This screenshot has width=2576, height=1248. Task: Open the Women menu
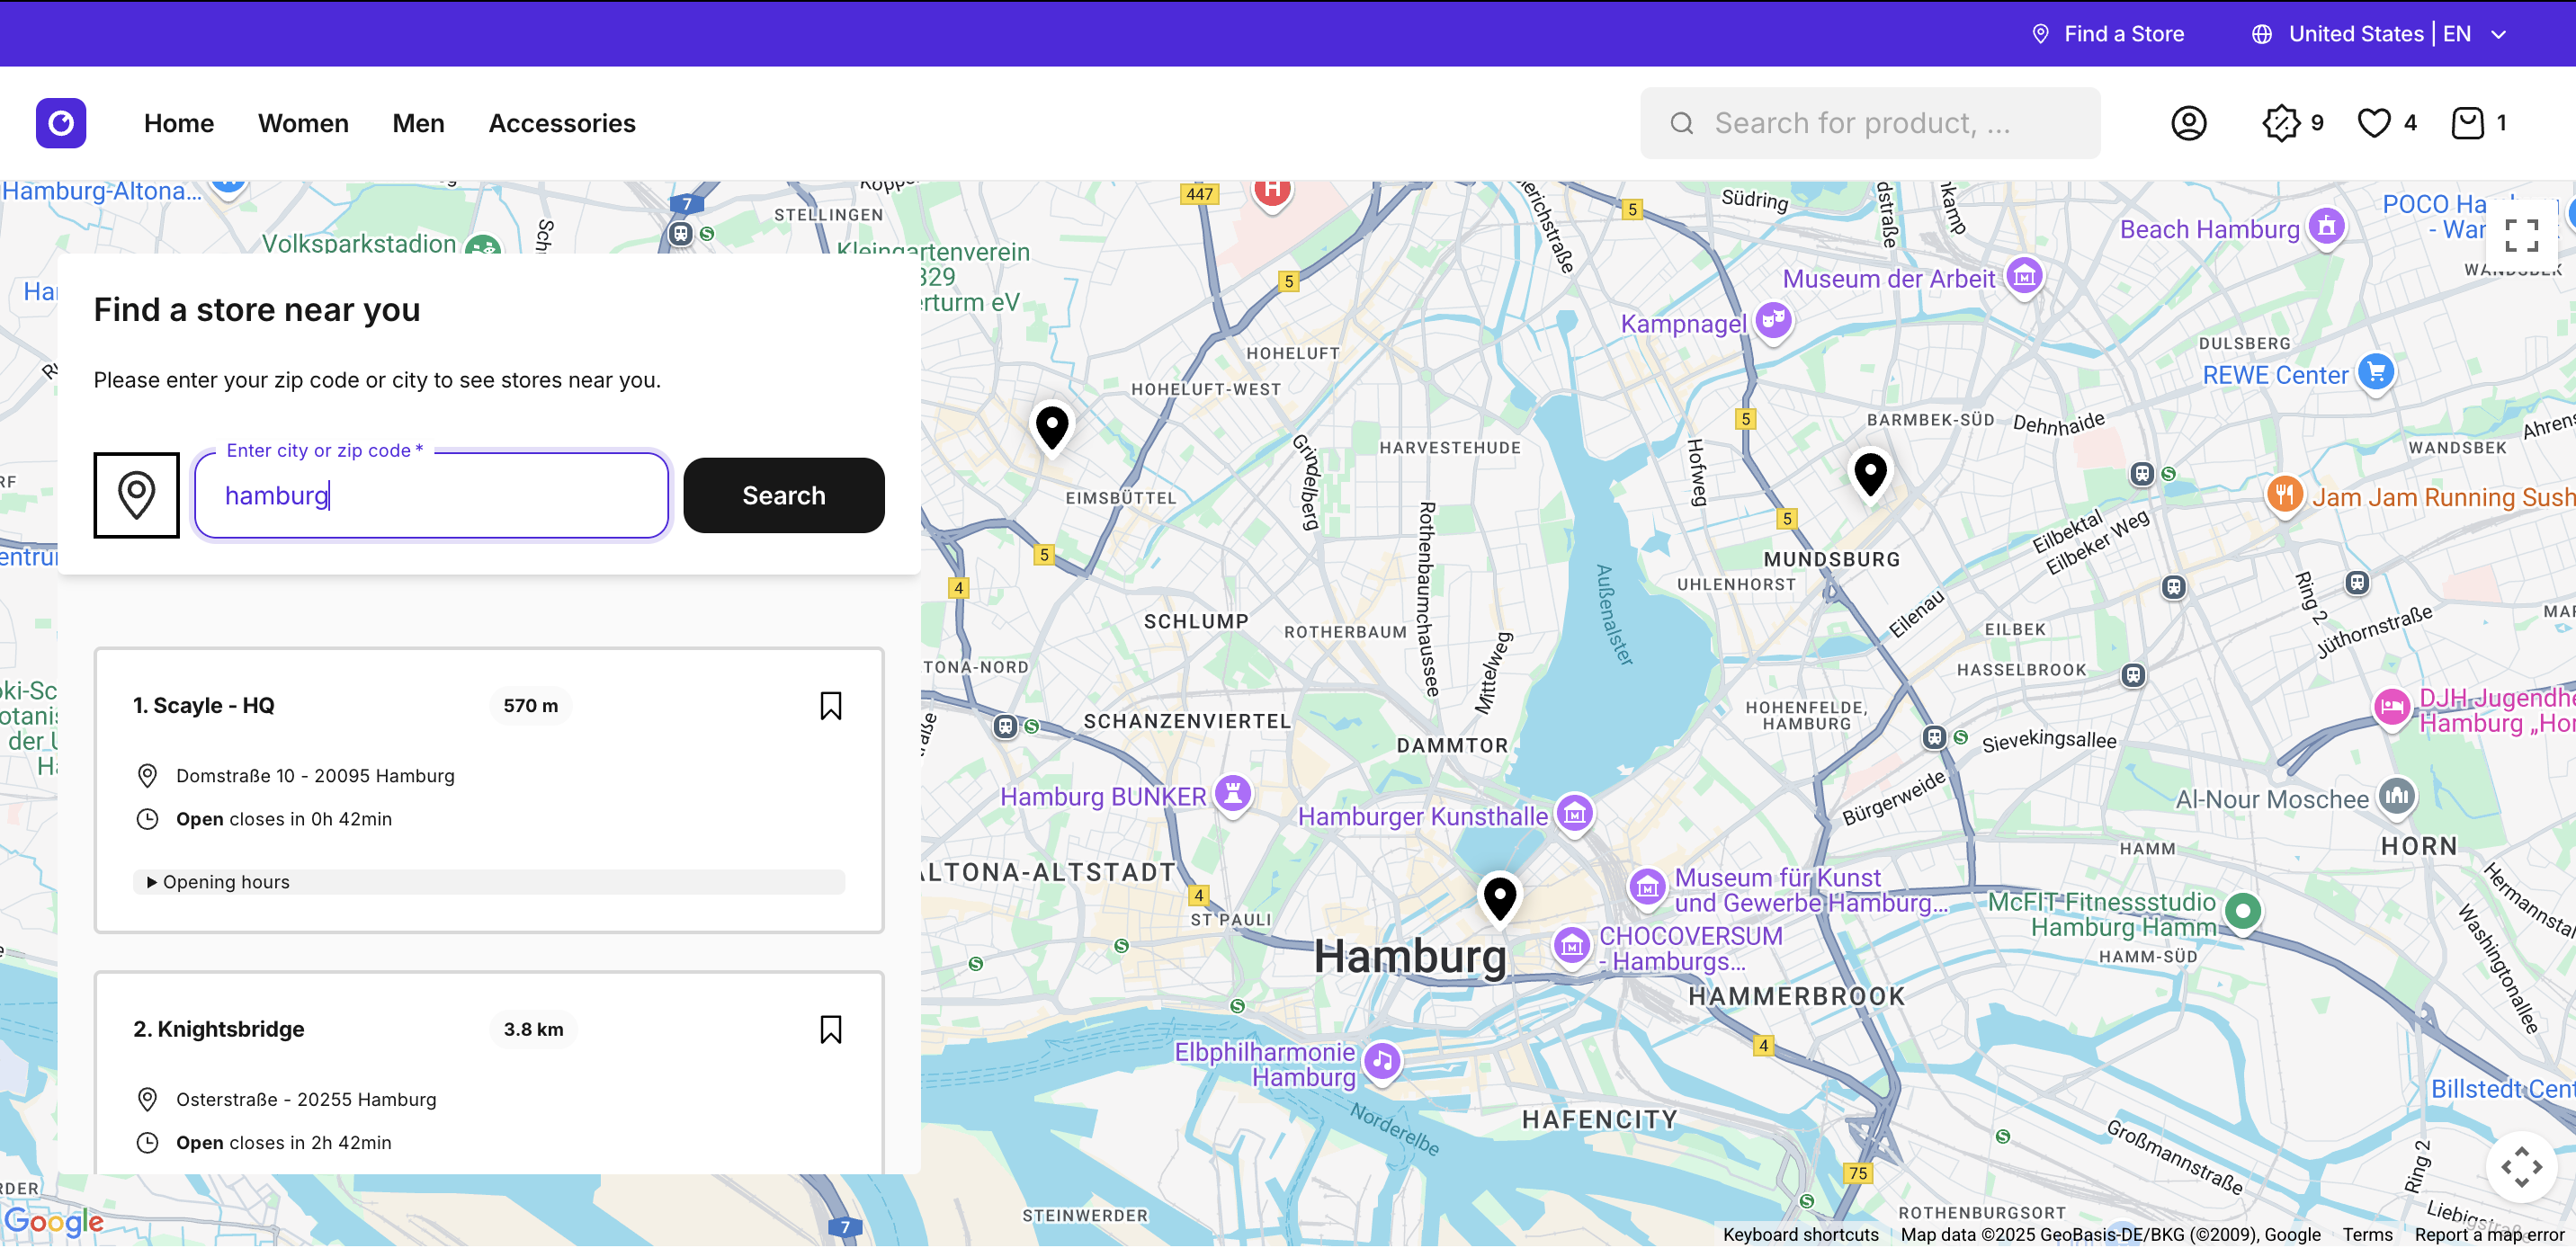(x=303, y=123)
